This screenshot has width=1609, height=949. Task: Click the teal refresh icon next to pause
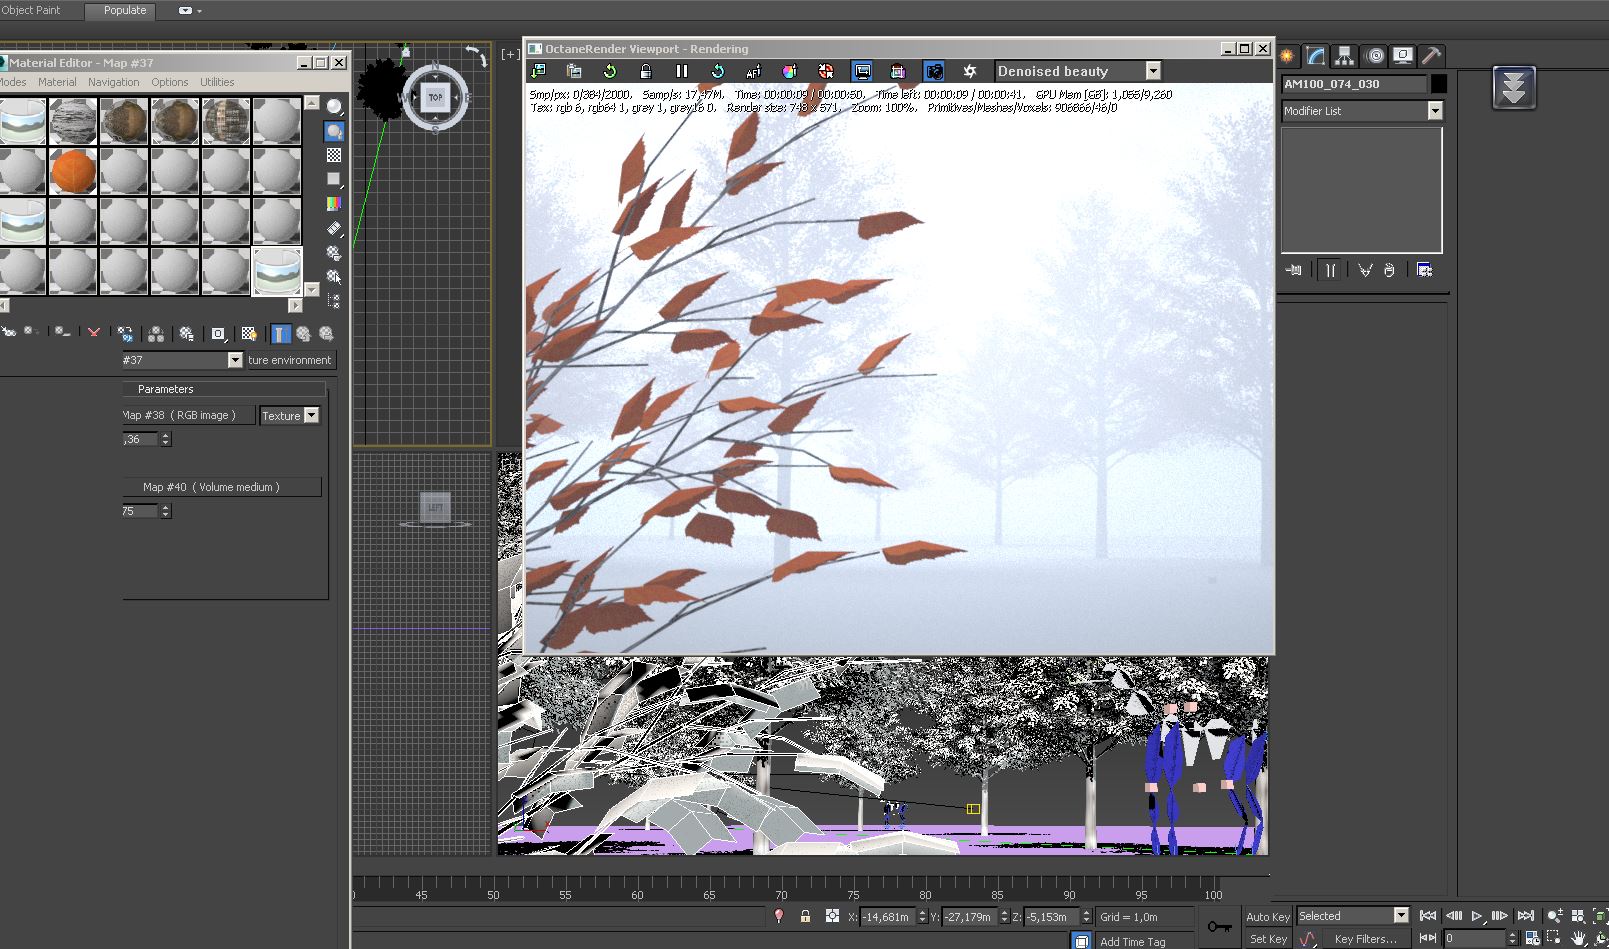click(717, 71)
